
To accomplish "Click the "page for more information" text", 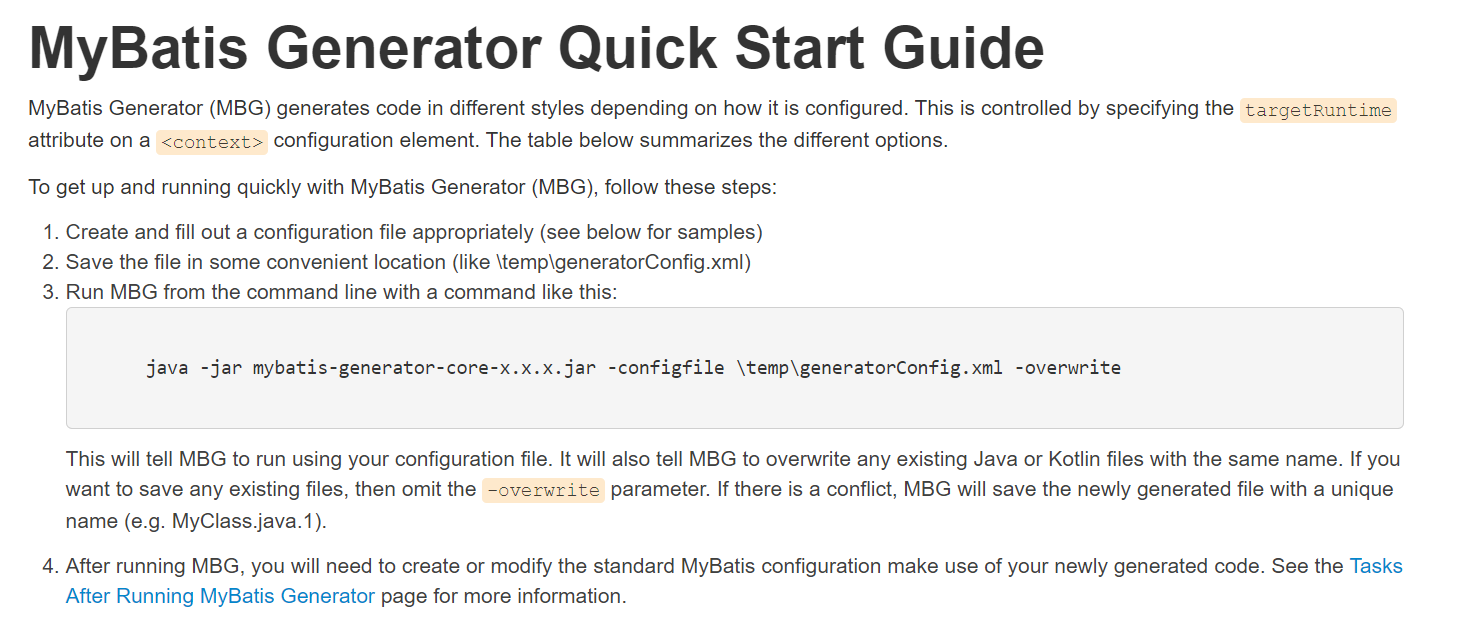I will 503,597.
